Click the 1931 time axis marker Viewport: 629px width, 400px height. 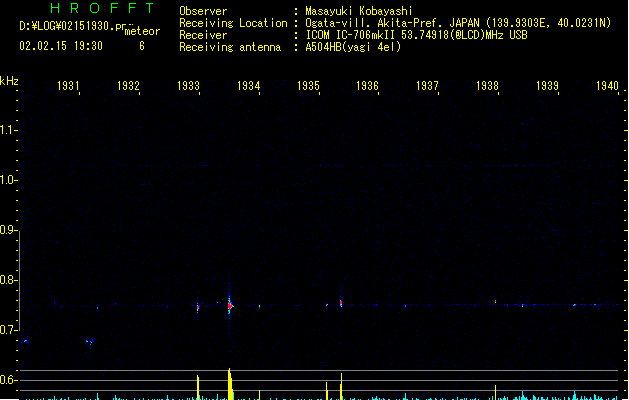(x=68, y=85)
